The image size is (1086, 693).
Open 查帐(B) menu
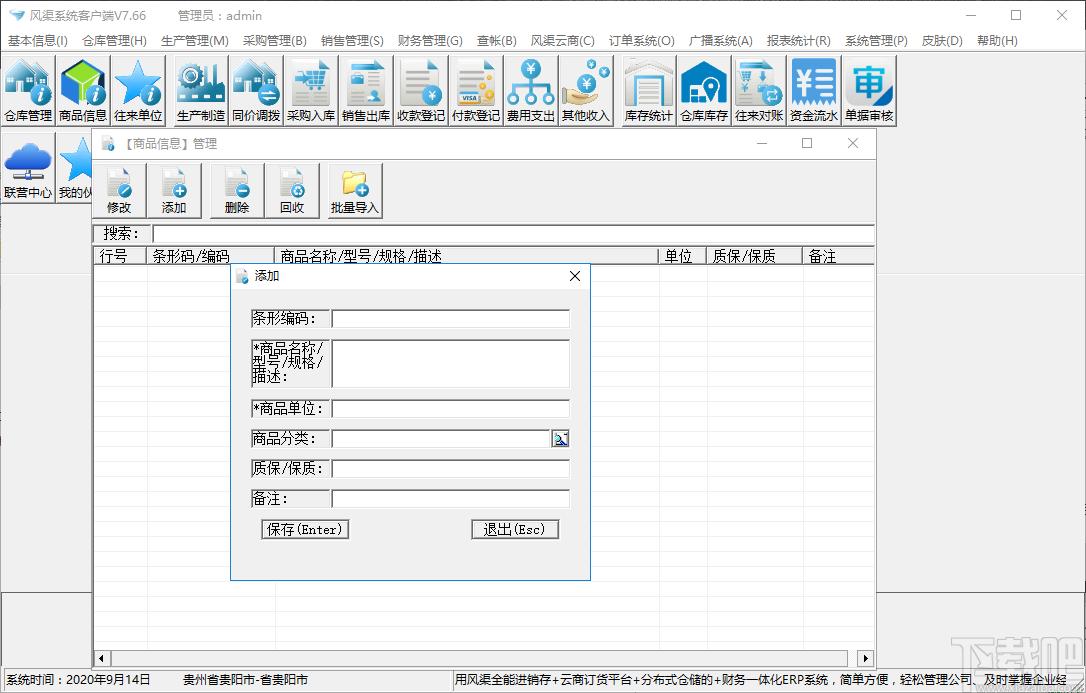tap(497, 41)
